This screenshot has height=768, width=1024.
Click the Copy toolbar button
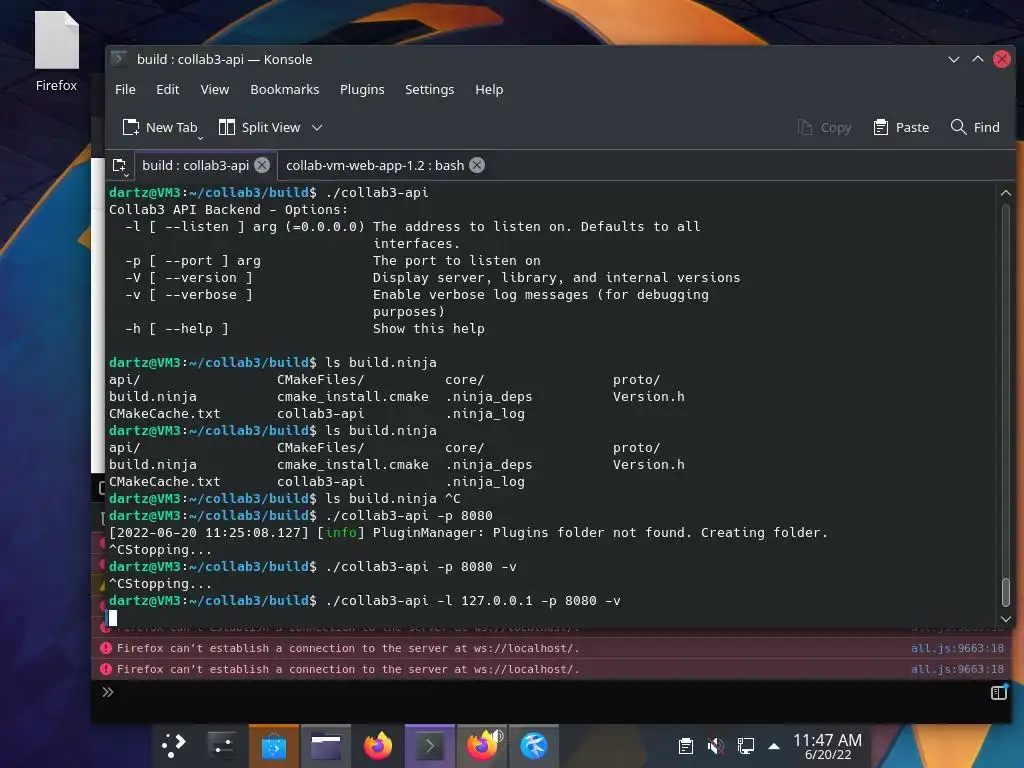[824, 127]
